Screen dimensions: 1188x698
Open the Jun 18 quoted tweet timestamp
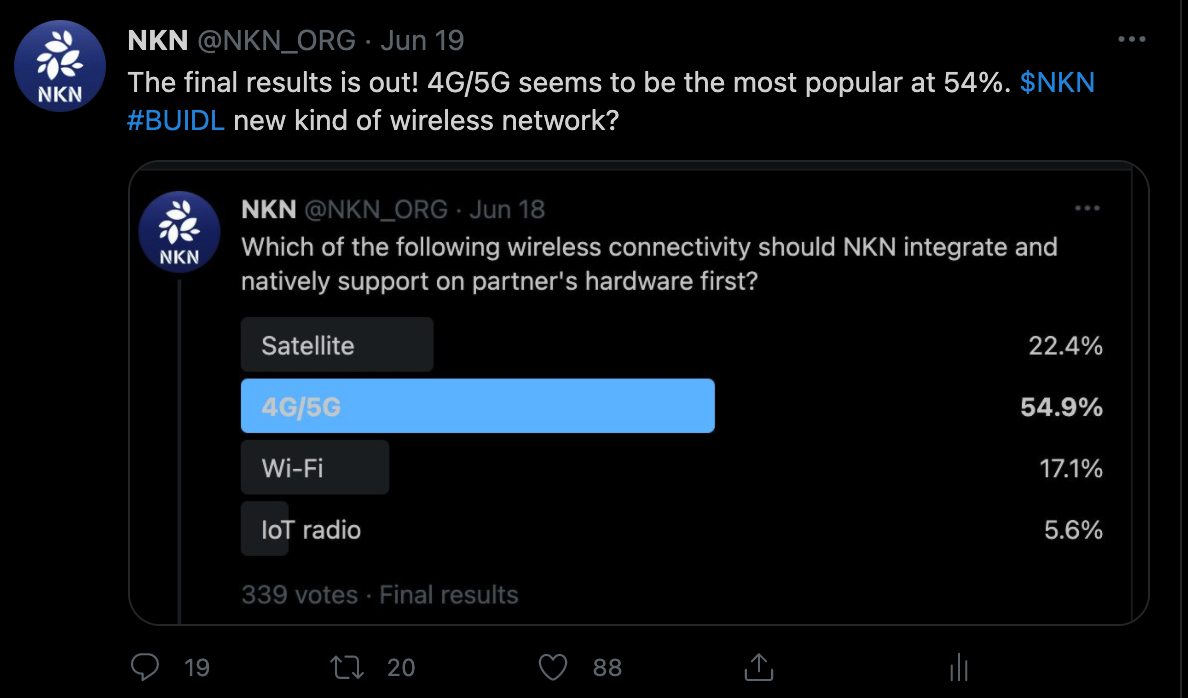coord(507,209)
